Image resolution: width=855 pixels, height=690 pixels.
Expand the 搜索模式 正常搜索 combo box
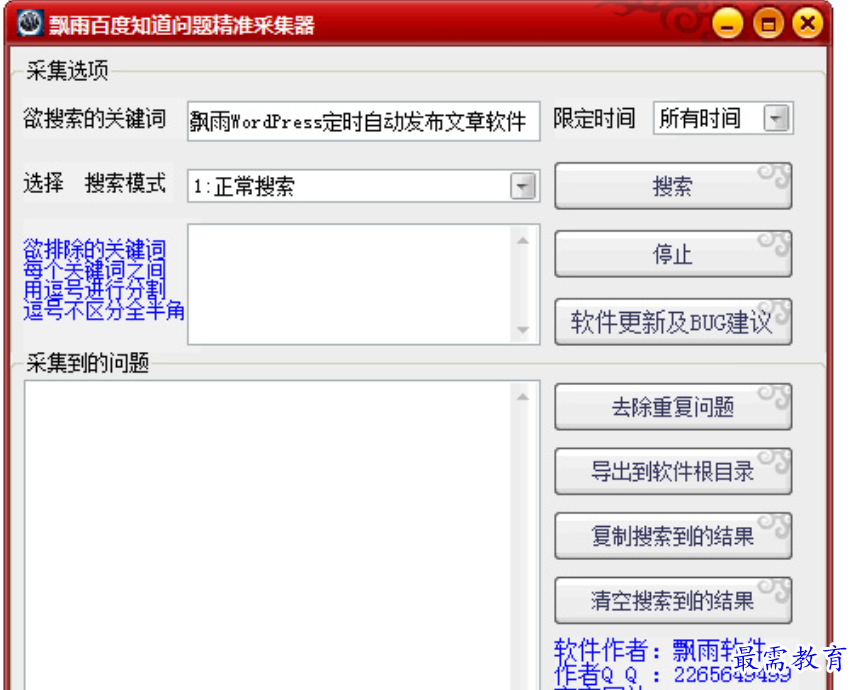coord(523,187)
